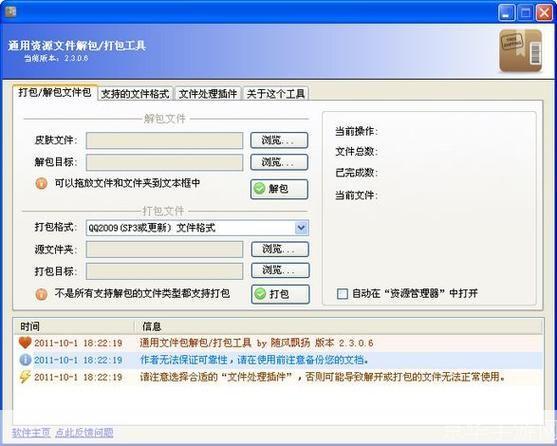Viewport: 557px width, 446px height.
Task: Click the app icon in the title bar
Action: click(11, 11)
